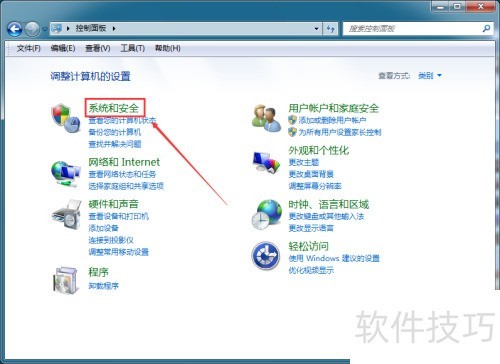Expand arrow after 控制面板 breadcrumb
Viewport: 500px width, 364px height.
pos(114,28)
